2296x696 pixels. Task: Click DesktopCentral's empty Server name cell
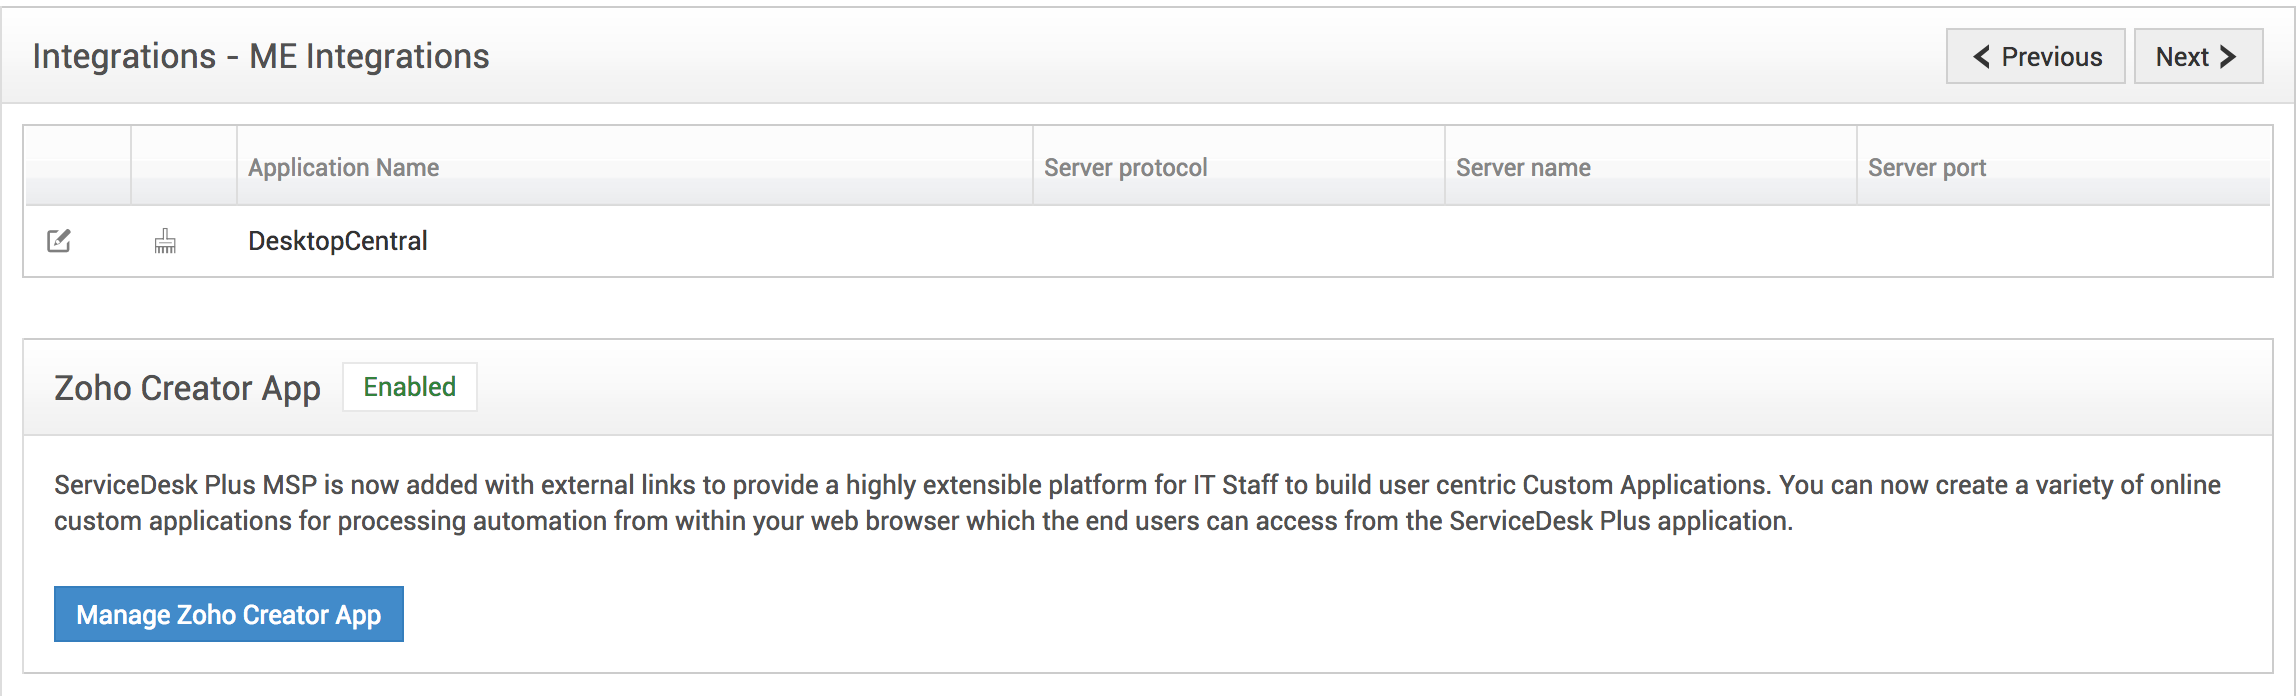point(1650,241)
